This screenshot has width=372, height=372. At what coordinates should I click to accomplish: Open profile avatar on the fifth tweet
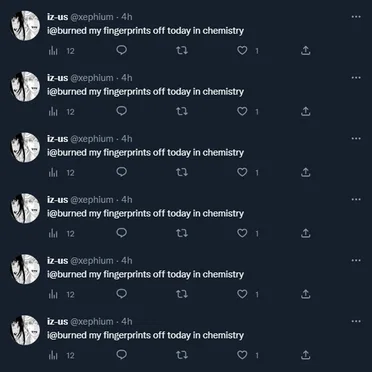pyautogui.click(x=25, y=269)
